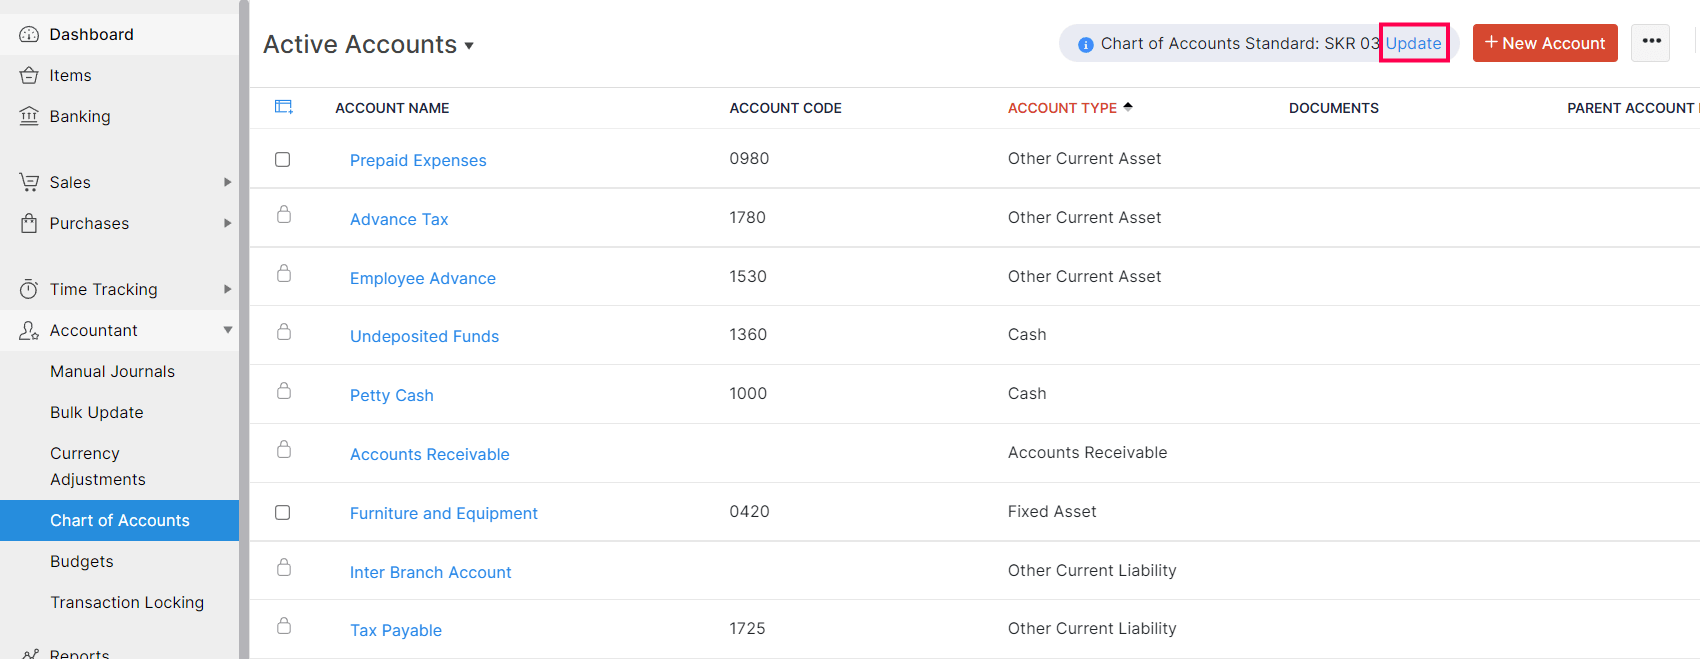Sort by the Account Type column header

[1062, 108]
